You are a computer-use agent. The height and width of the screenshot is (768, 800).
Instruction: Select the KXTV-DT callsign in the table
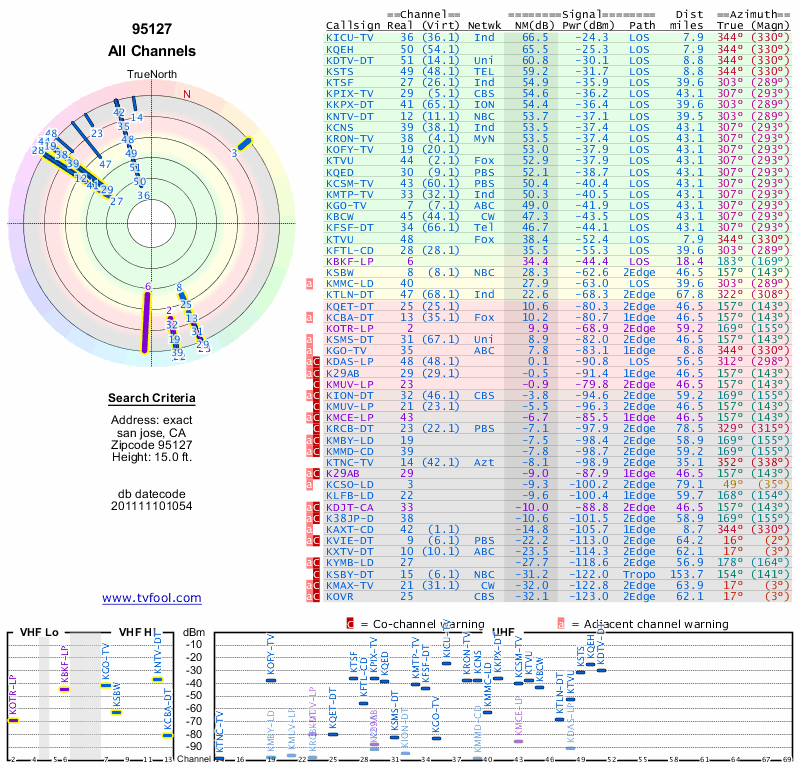point(349,552)
